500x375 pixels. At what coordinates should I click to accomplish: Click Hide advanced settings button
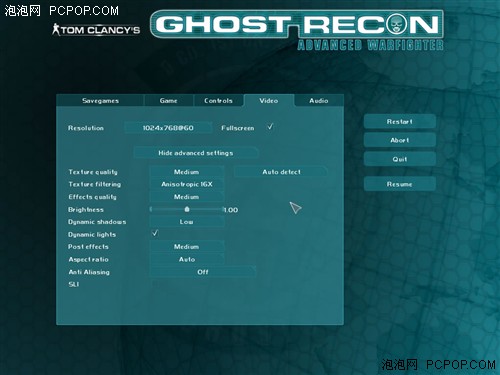(x=196, y=153)
